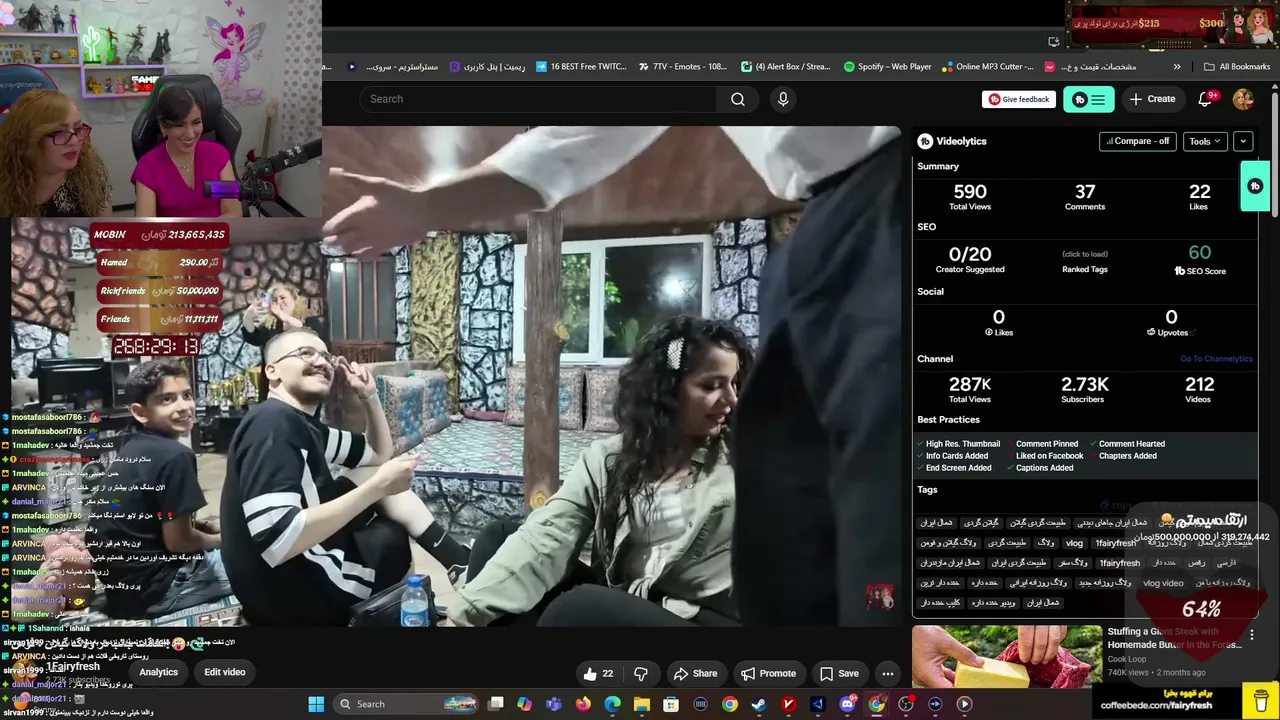This screenshot has width=1280, height=720.
Task: Save the video to a playlist
Action: (x=839, y=673)
